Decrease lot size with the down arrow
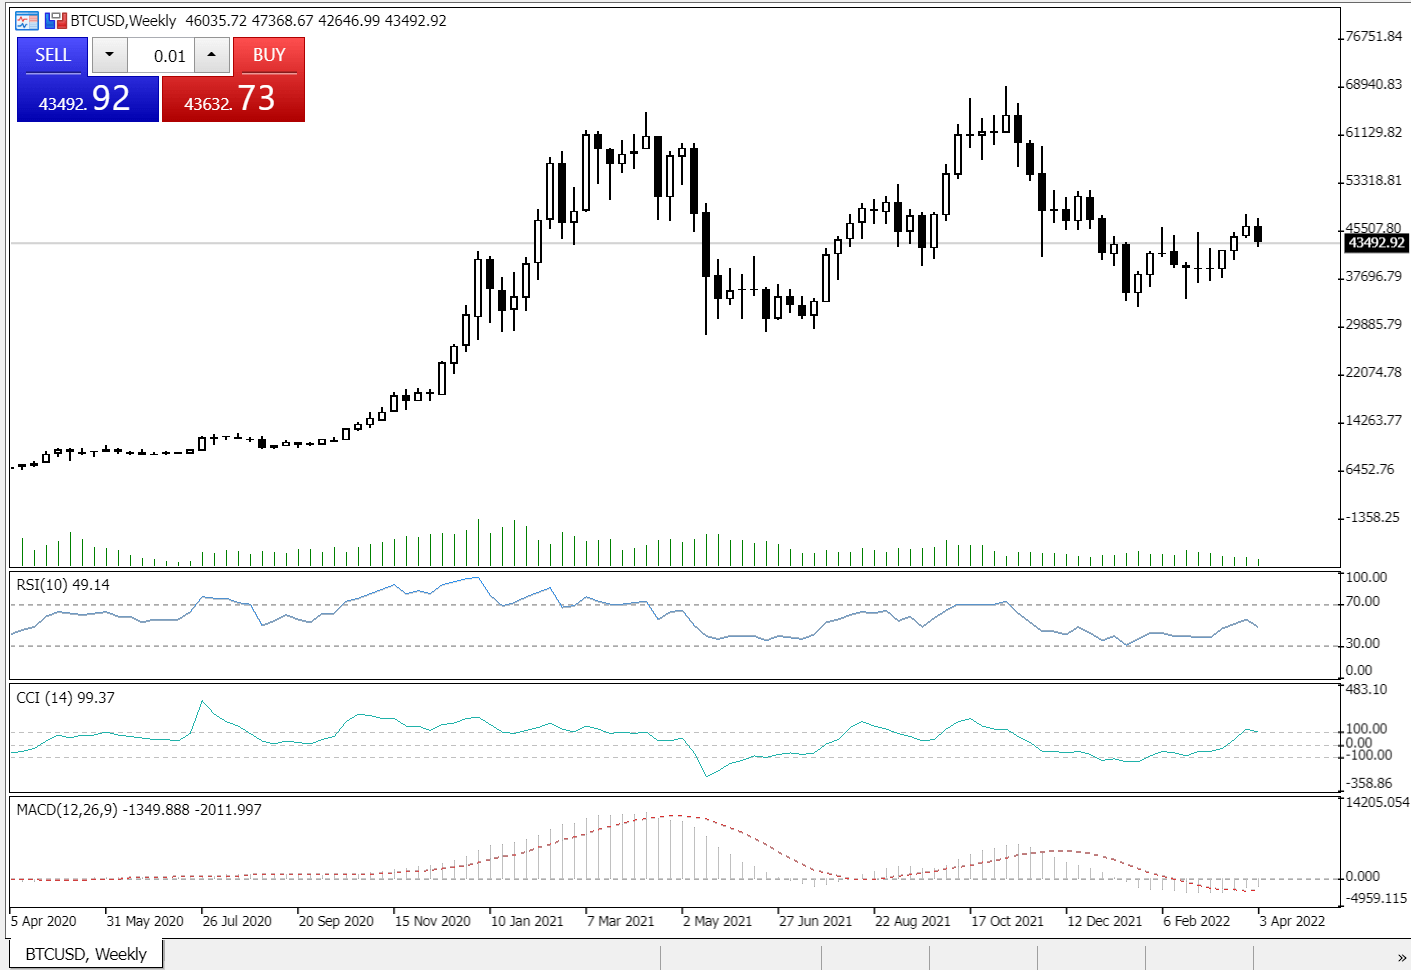This screenshot has height=970, width=1411. (x=109, y=55)
